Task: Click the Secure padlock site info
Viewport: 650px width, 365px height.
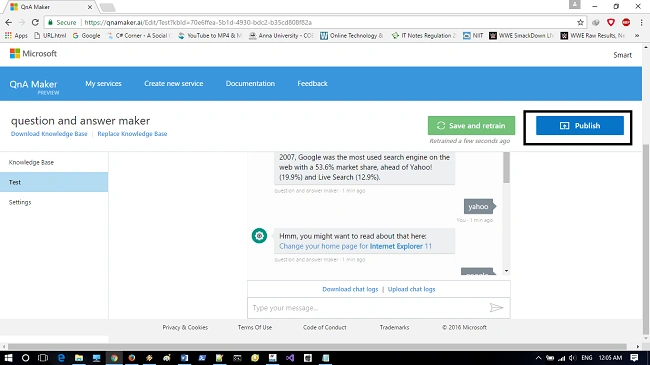Action: click(x=62, y=22)
